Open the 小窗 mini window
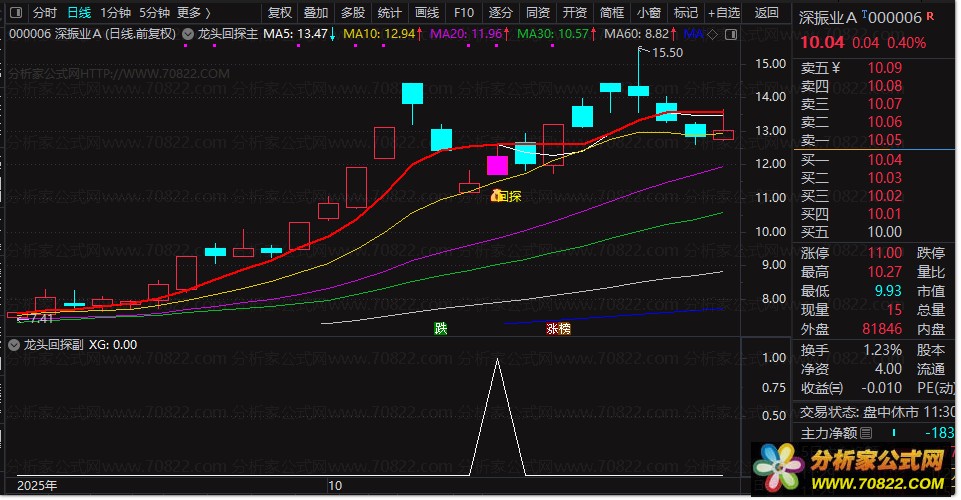The height and width of the screenshot is (500, 961). coord(648,12)
